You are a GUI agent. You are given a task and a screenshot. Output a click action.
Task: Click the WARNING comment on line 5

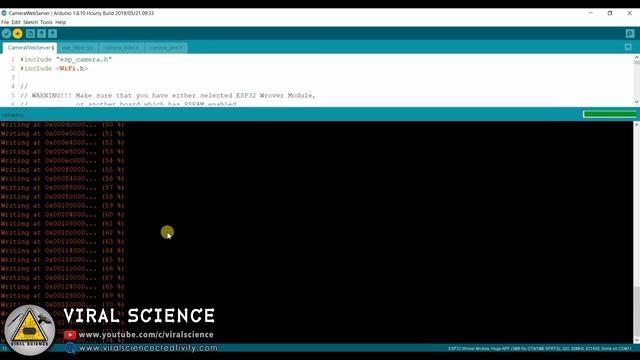(168, 96)
